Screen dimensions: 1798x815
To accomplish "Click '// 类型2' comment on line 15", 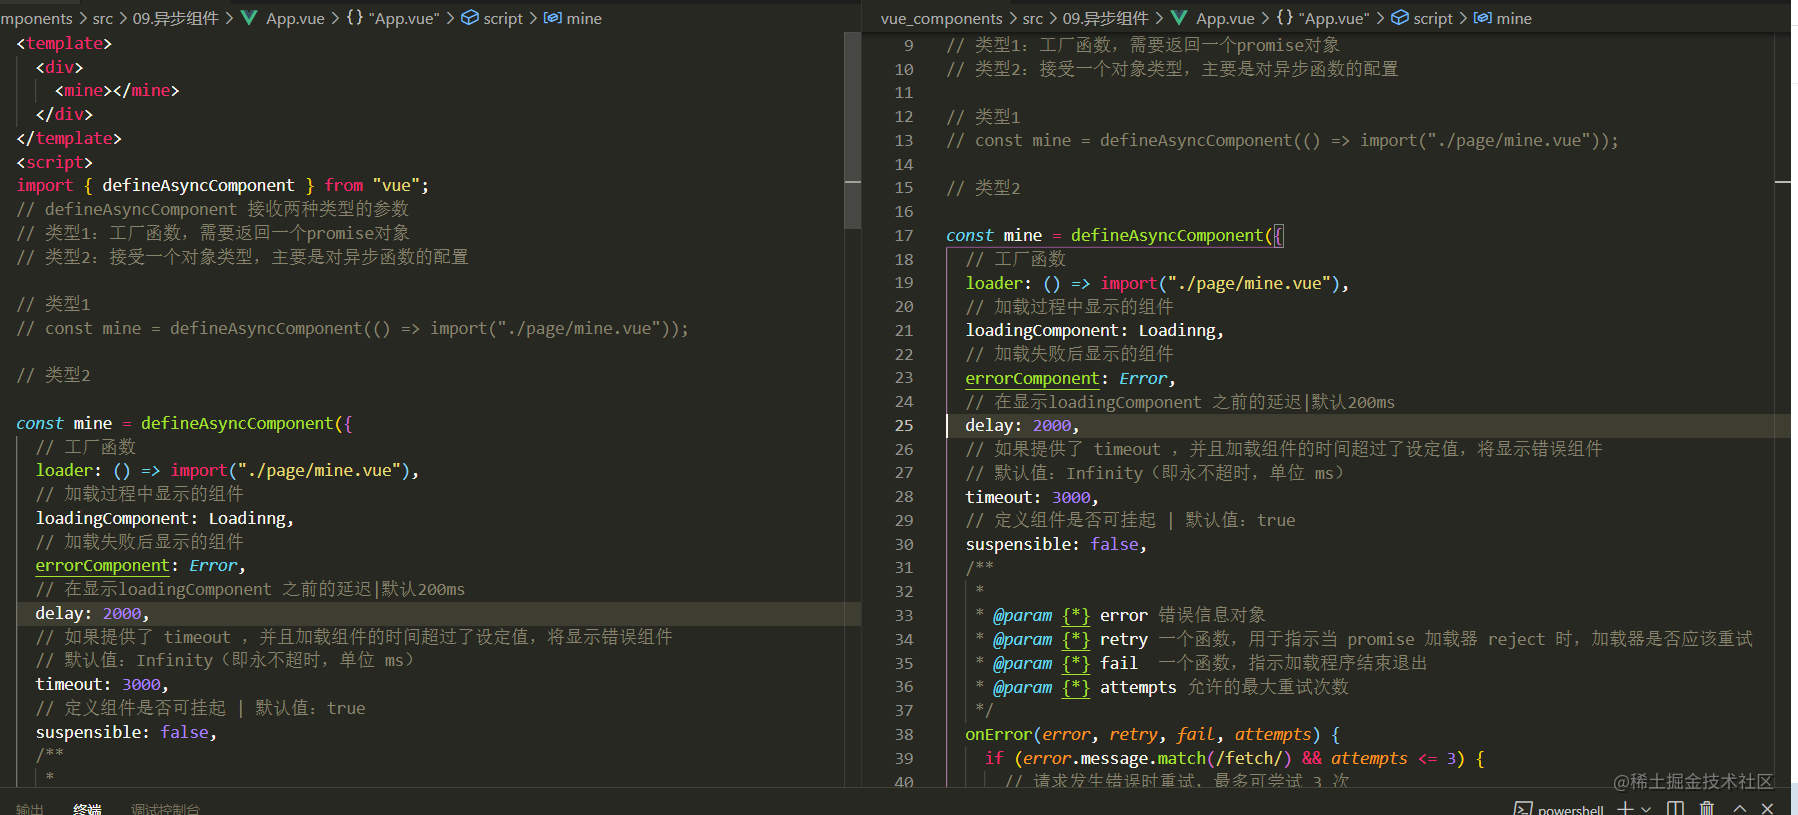I will 983,188.
